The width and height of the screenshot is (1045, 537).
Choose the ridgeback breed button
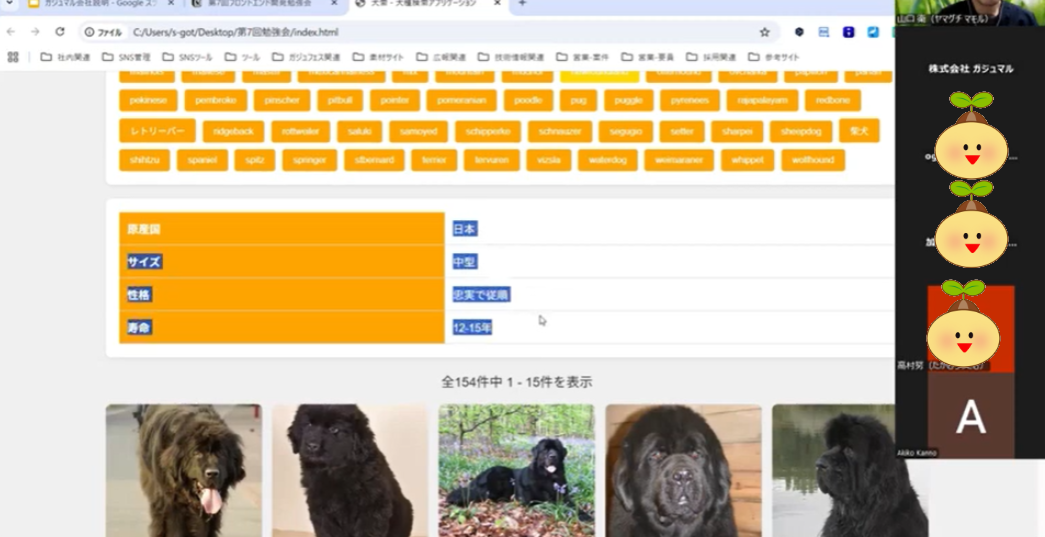pos(233,131)
